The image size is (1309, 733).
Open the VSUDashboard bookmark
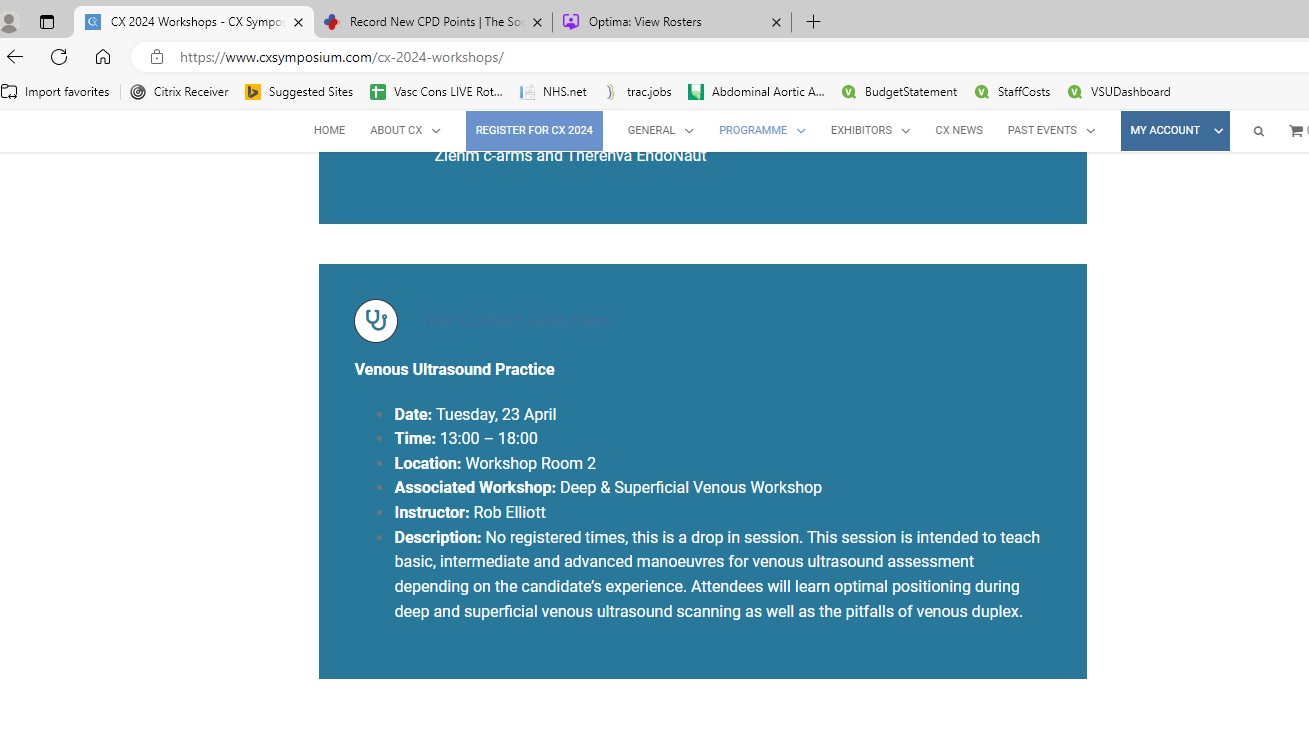click(1118, 92)
